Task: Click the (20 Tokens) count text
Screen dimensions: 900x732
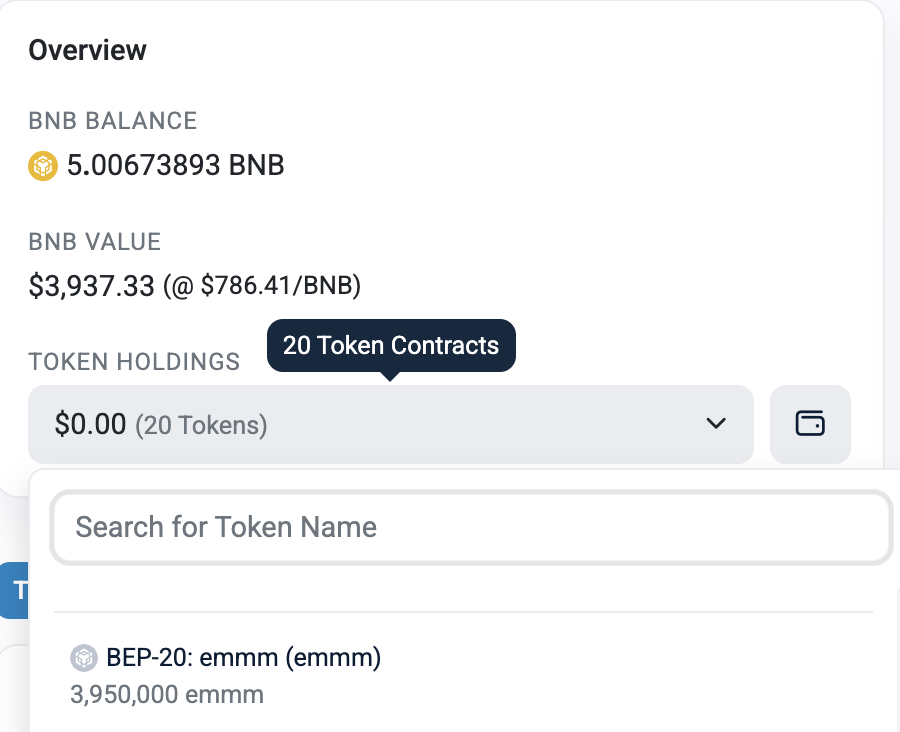Action: pyautogui.click(x=201, y=425)
